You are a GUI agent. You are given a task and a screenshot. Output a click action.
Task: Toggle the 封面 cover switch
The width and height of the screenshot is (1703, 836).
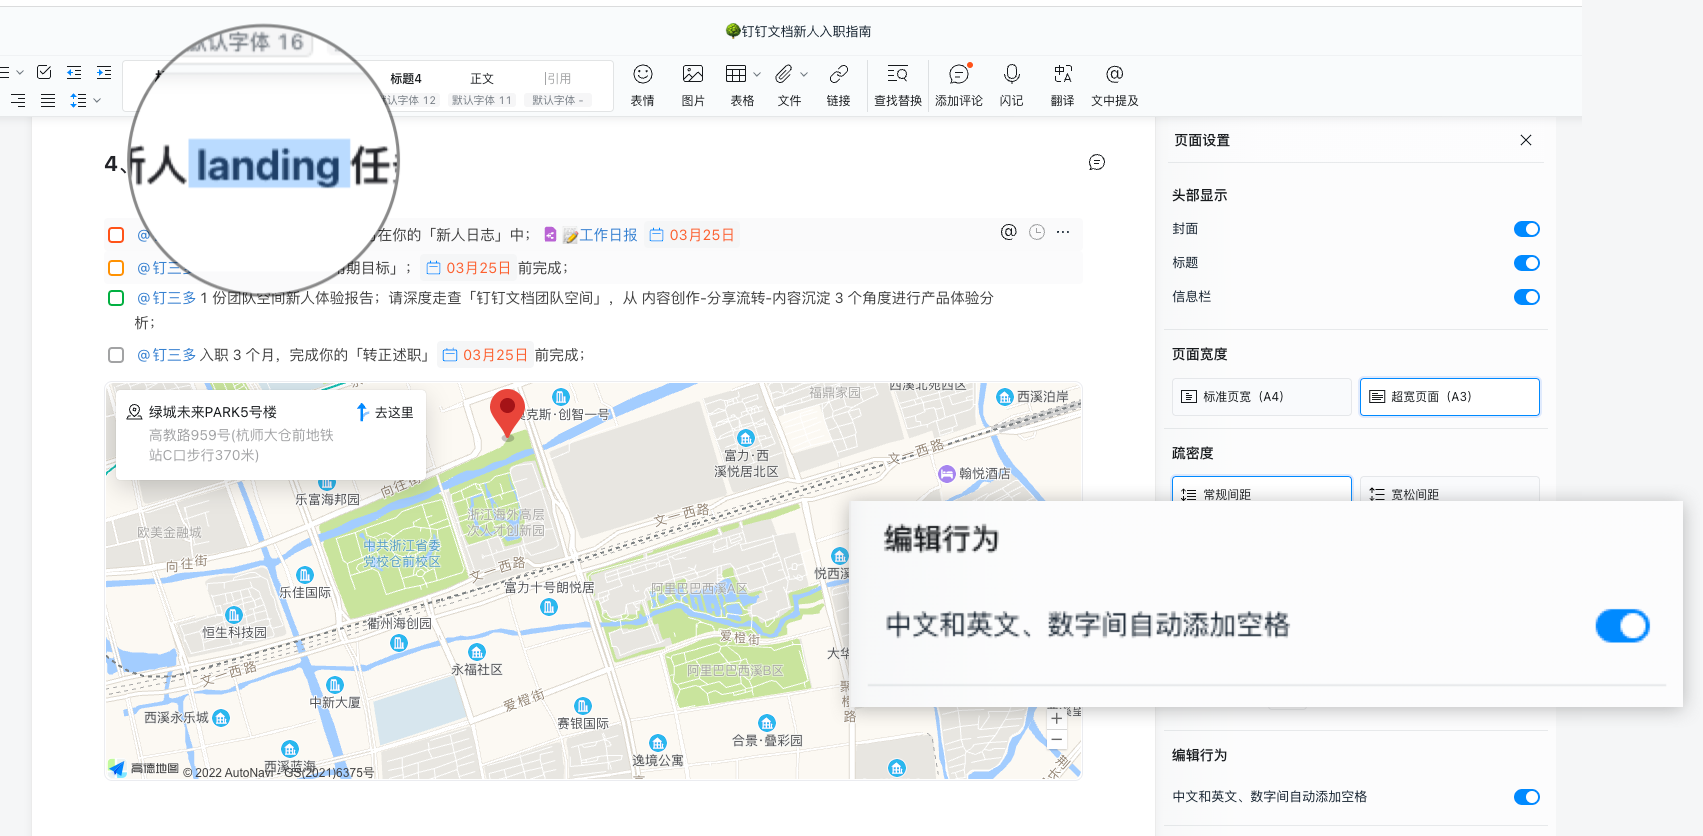(x=1526, y=229)
